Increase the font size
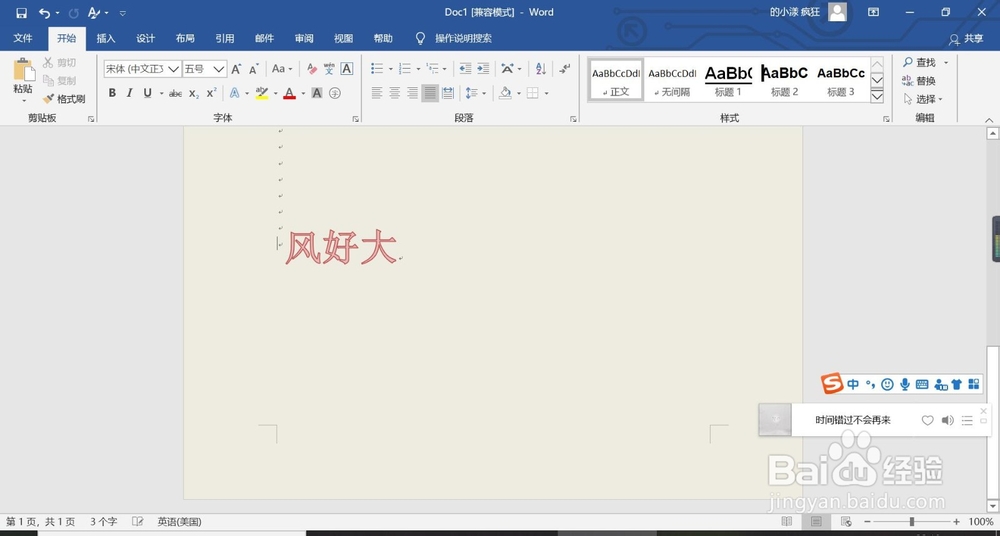 pos(236,69)
